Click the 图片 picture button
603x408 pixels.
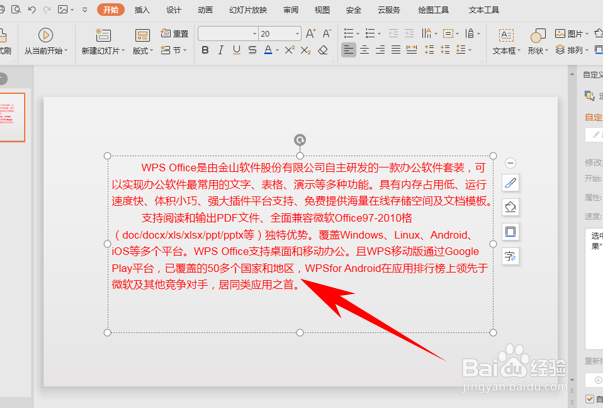tap(571, 34)
